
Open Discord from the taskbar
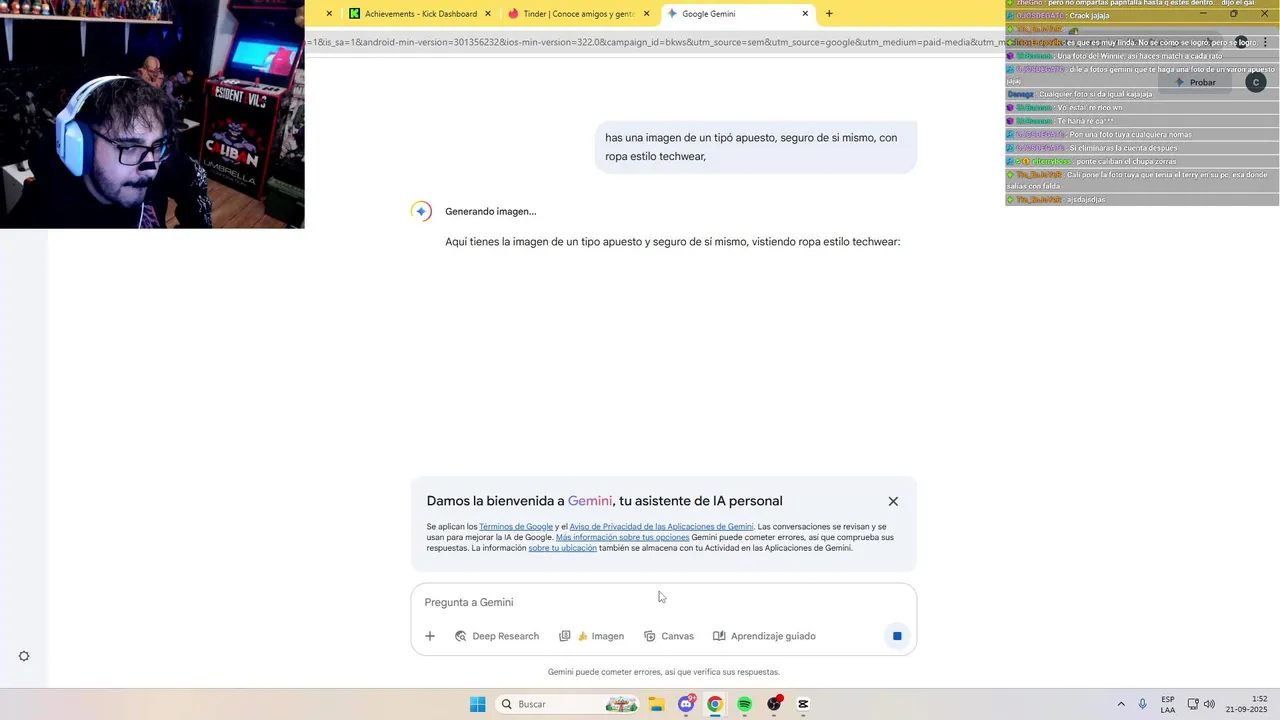click(x=686, y=704)
